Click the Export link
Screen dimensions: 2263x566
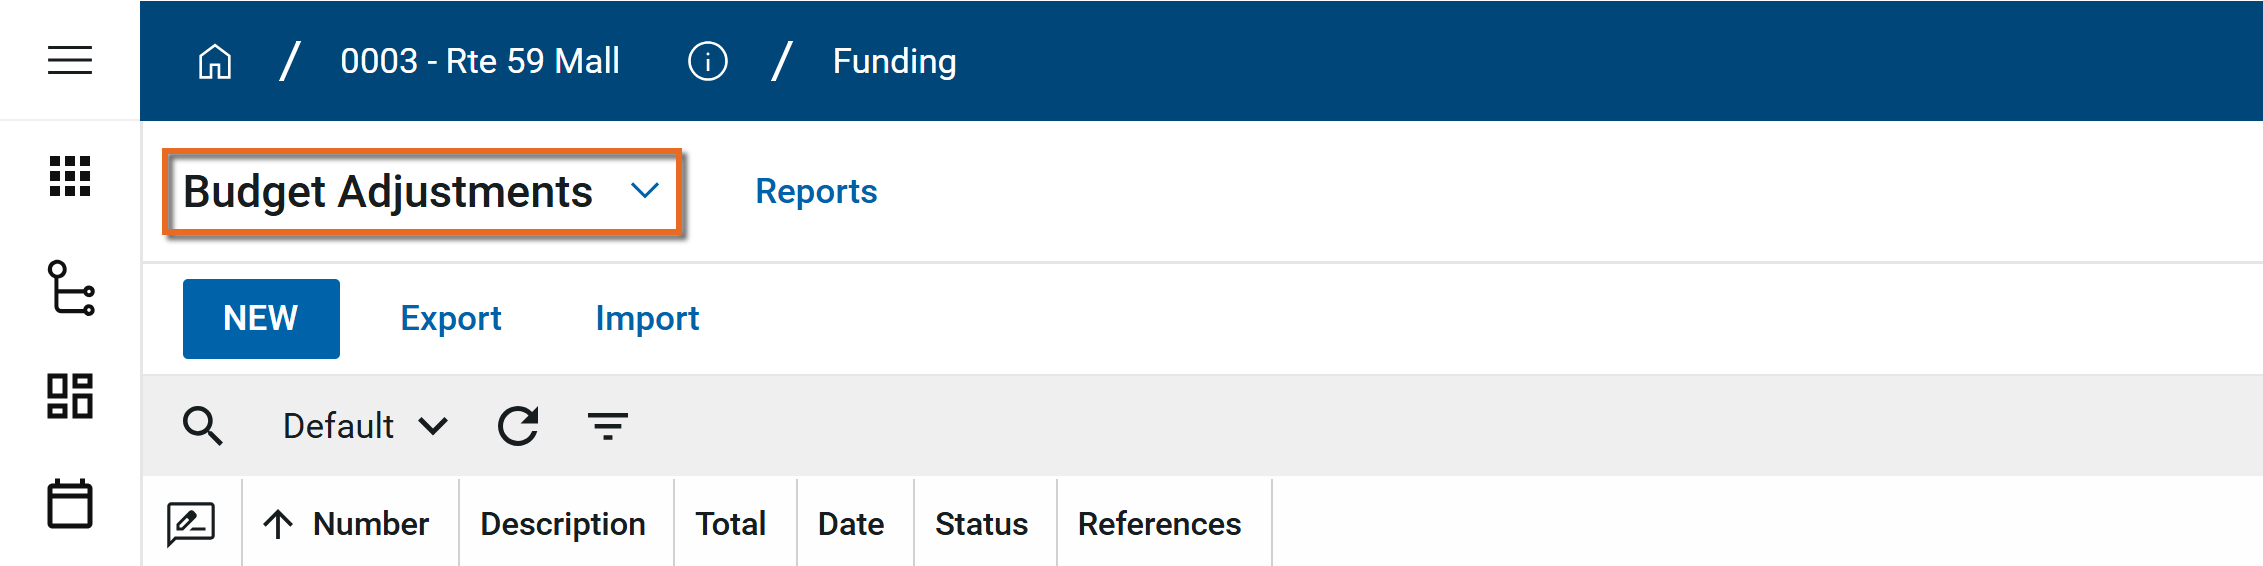pos(451,319)
